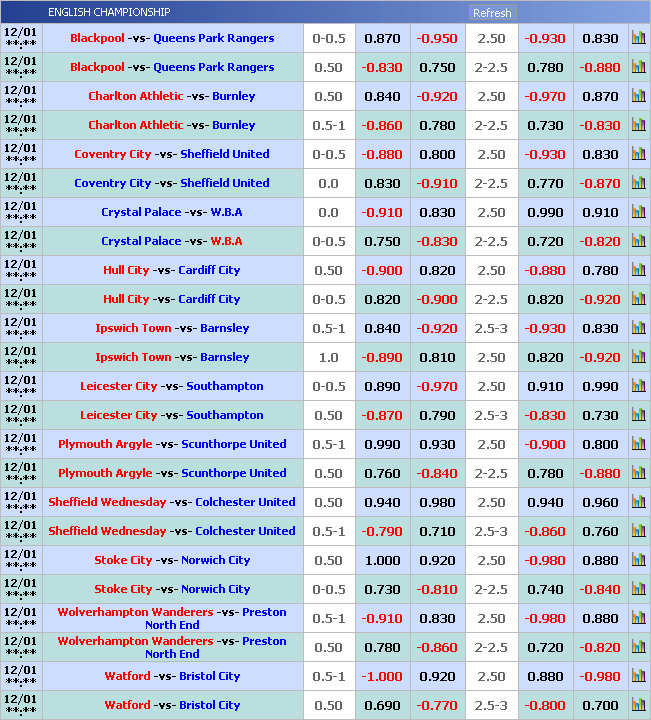Viewport: 651px width, 720px height.
Task: Select Wolverhampton Wanderers in the 0.5-1 handicap row
Action: tap(135, 611)
